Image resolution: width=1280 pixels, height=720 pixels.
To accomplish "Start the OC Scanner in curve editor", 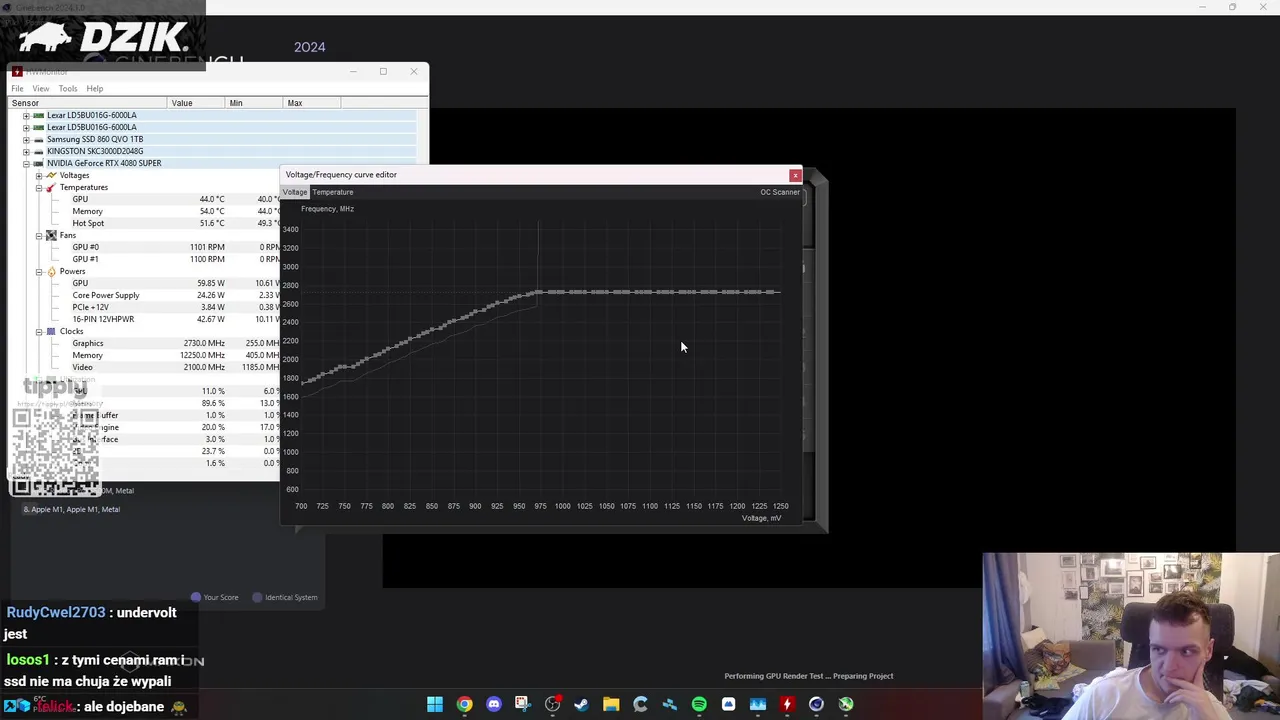I will tap(780, 192).
